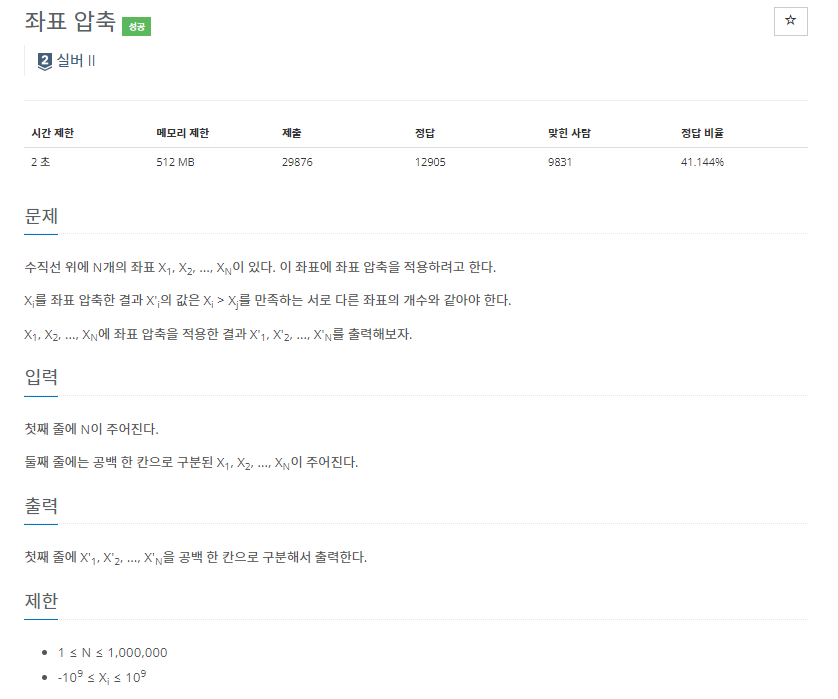The image size is (838, 699).
Task: Click the 제한 section heading
Action: point(41,601)
